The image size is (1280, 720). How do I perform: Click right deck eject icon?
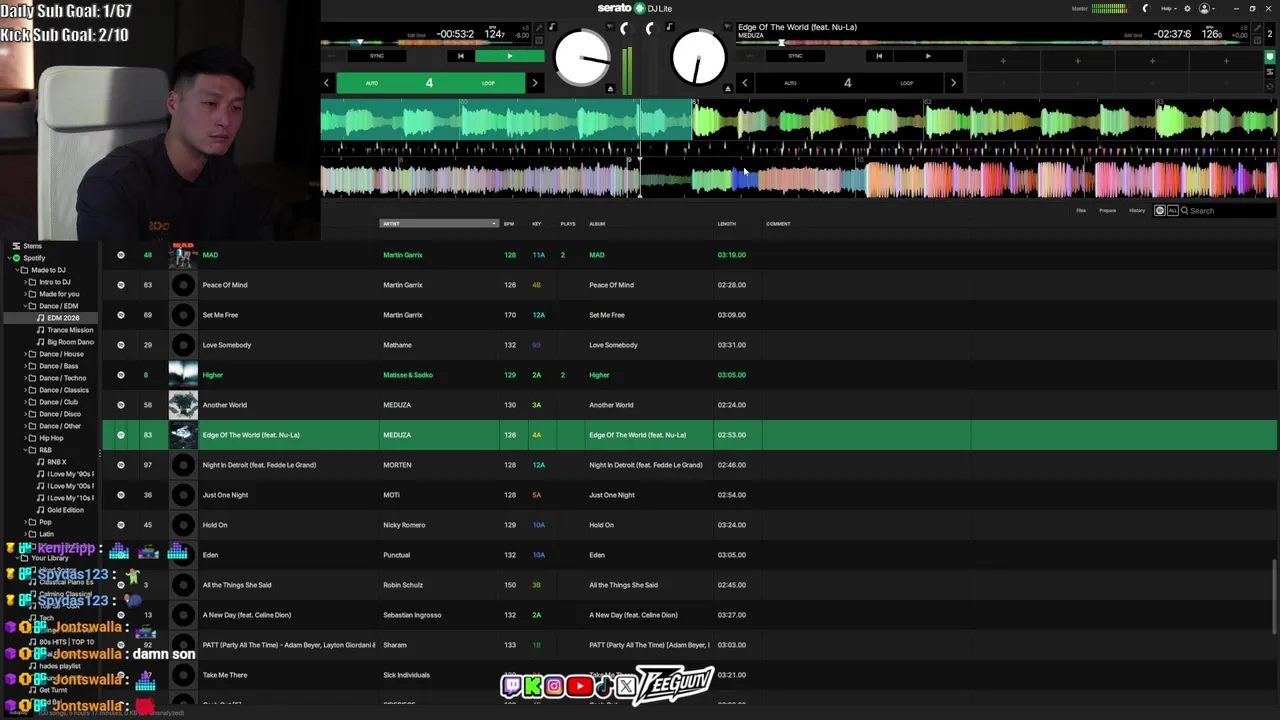pos(728,89)
